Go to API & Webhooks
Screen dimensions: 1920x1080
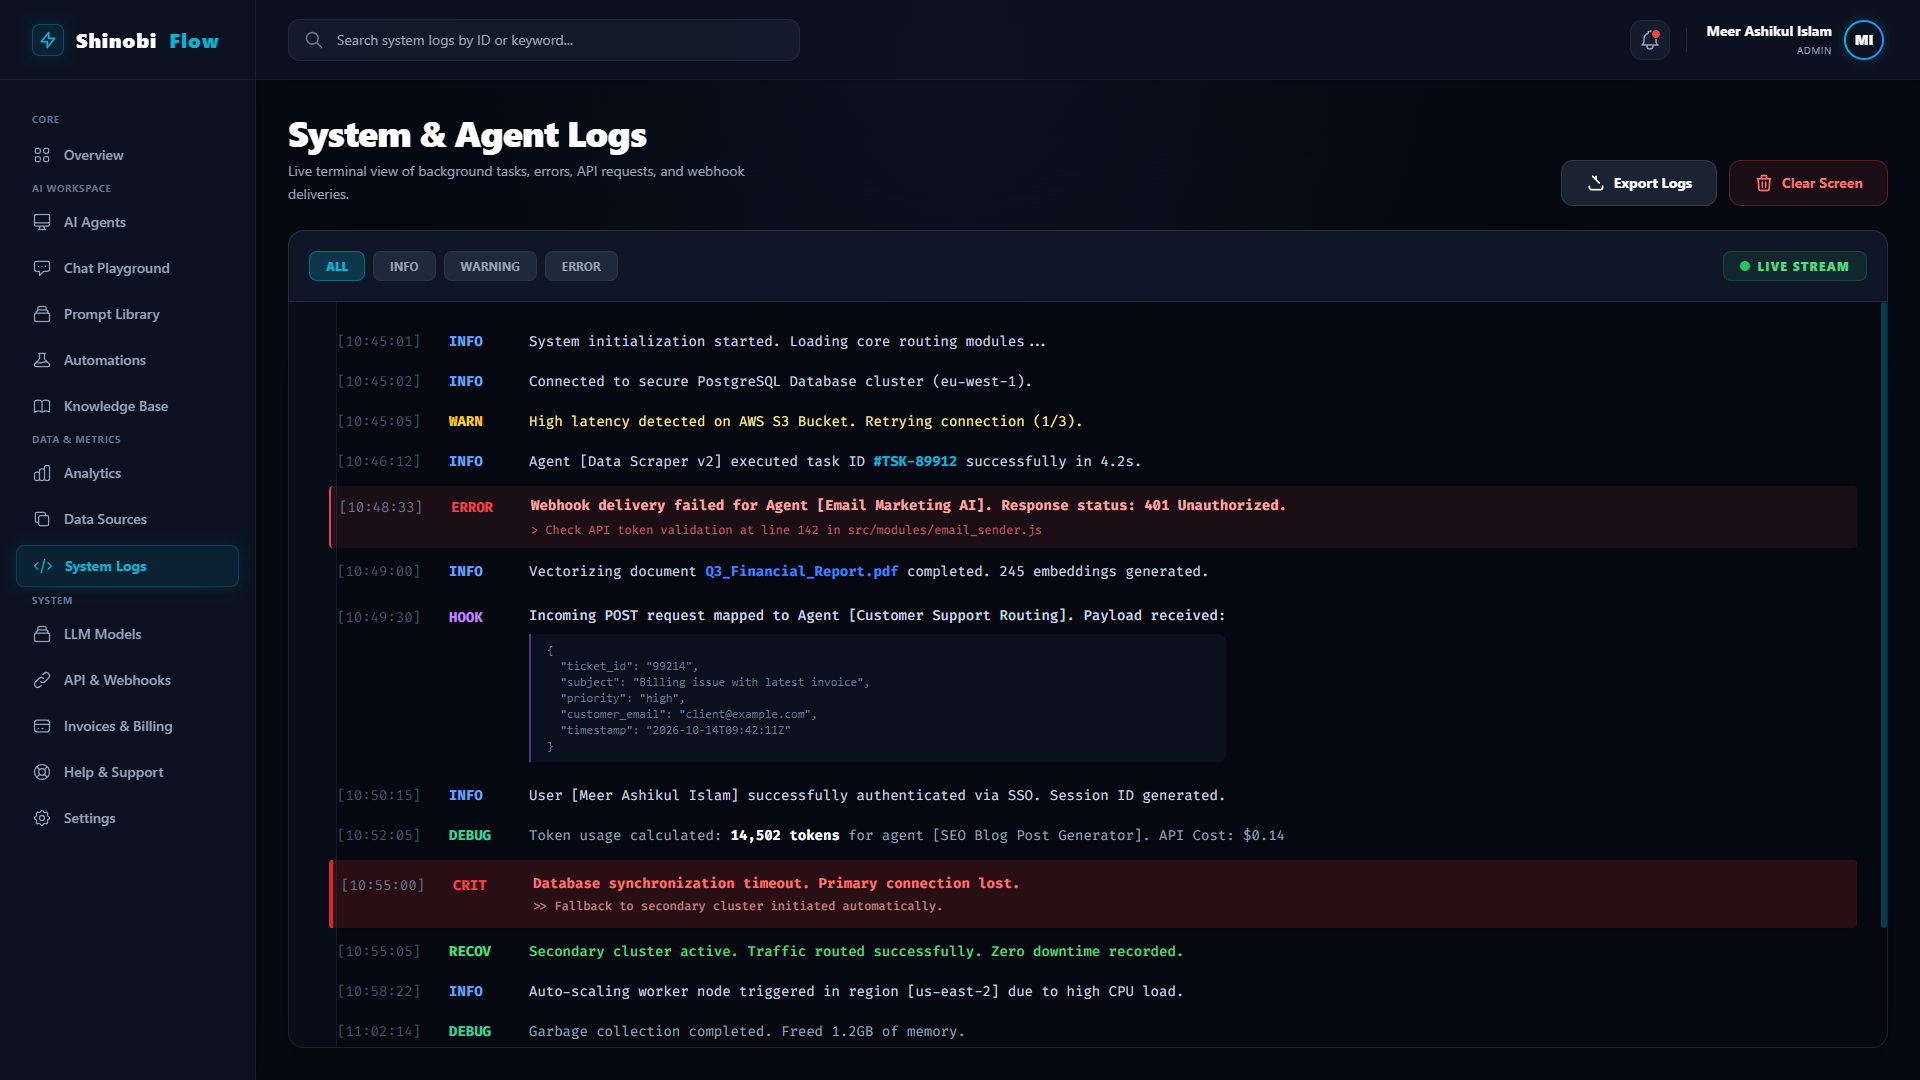point(127,680)
